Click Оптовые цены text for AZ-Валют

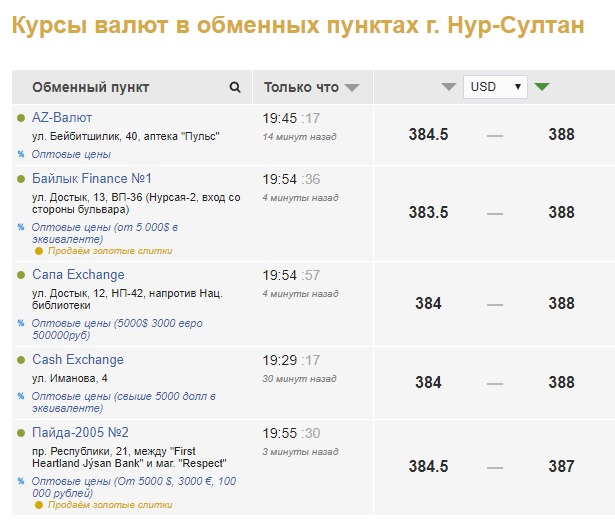pos(71,155)
